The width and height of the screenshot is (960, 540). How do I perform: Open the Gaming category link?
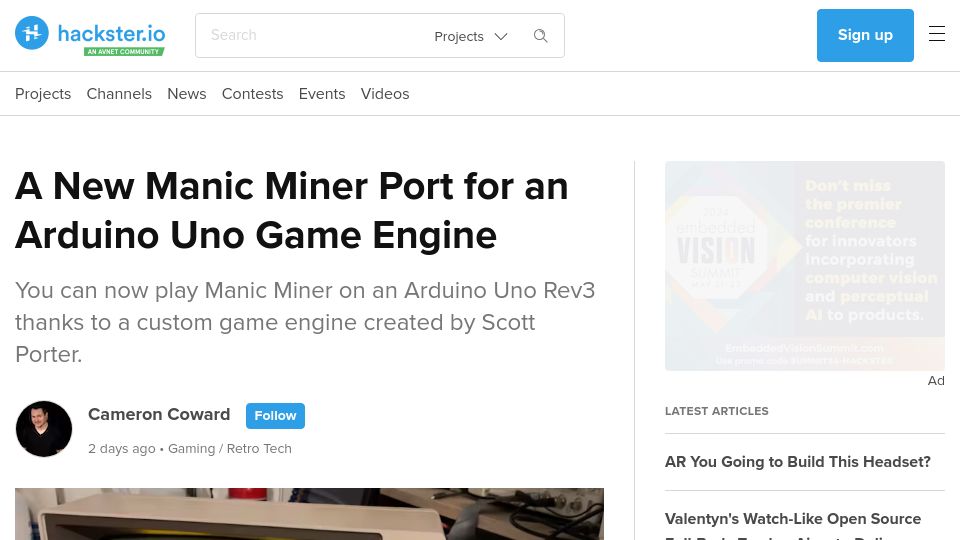192,449
